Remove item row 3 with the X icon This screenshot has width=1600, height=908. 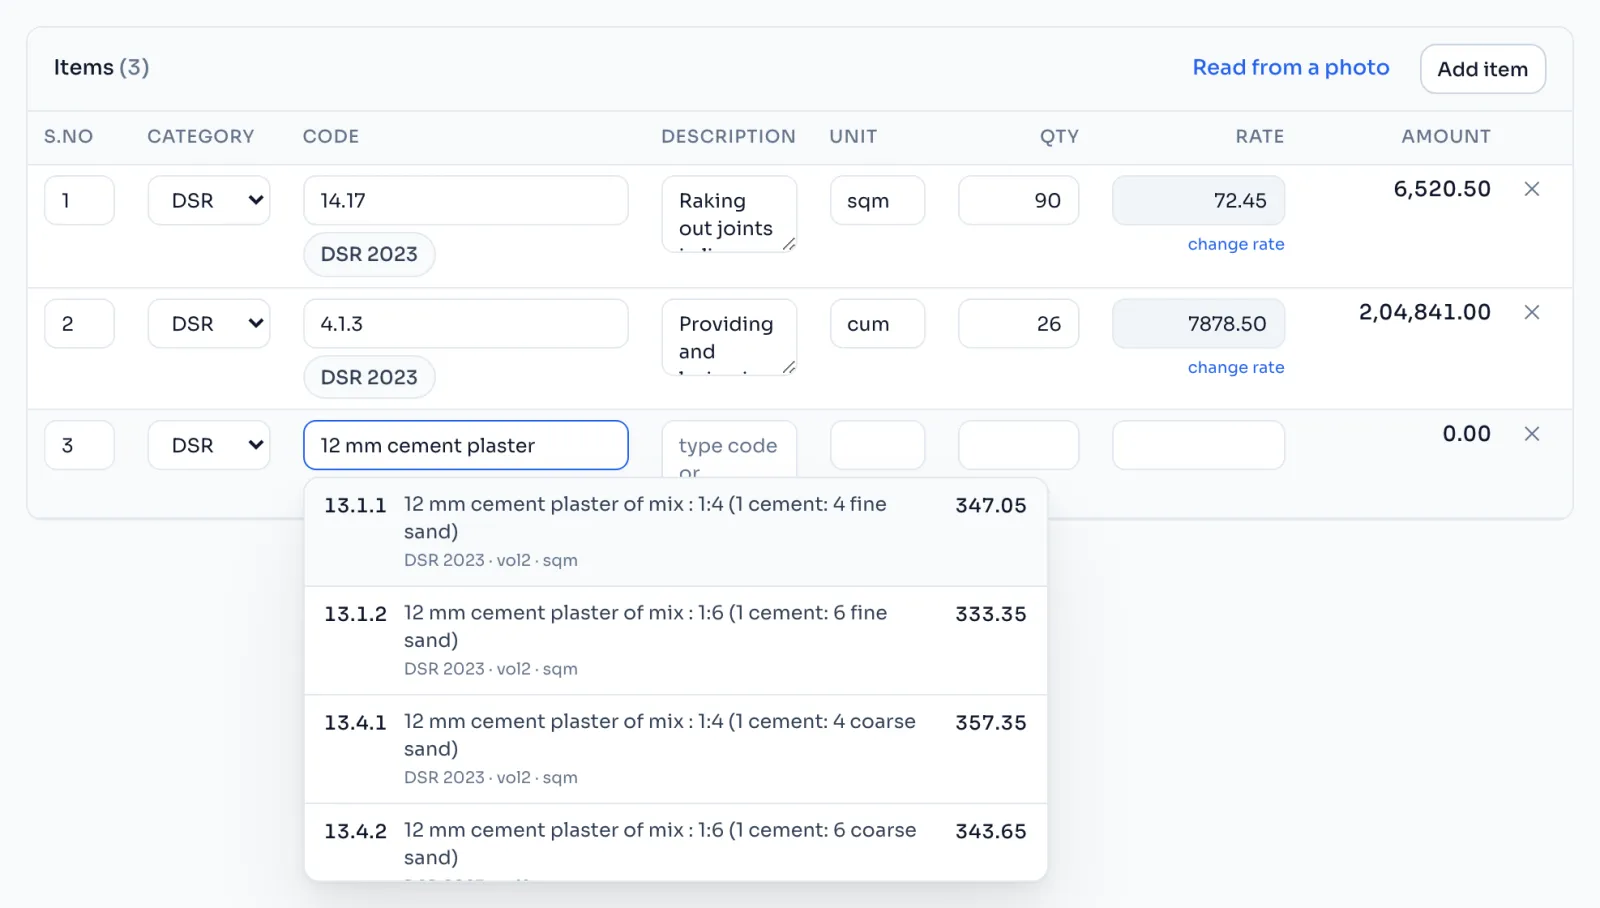click(1531, 434)
